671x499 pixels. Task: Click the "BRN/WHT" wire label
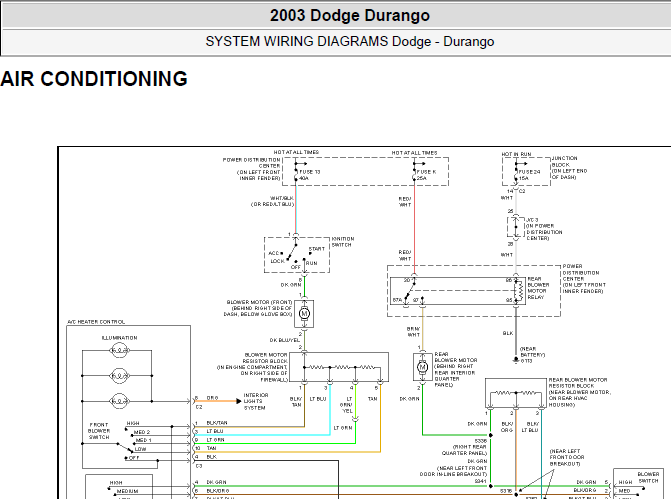tap(413, 332)
